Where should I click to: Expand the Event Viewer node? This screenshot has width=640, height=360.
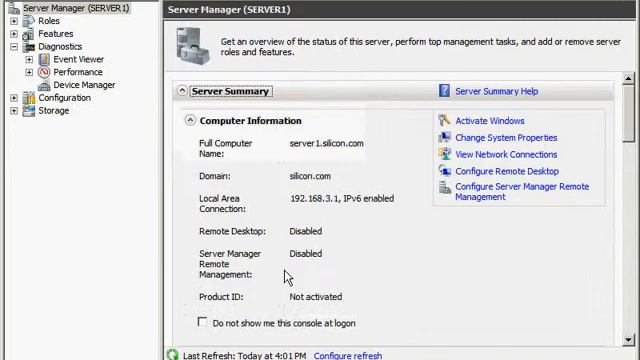(29, 60)
